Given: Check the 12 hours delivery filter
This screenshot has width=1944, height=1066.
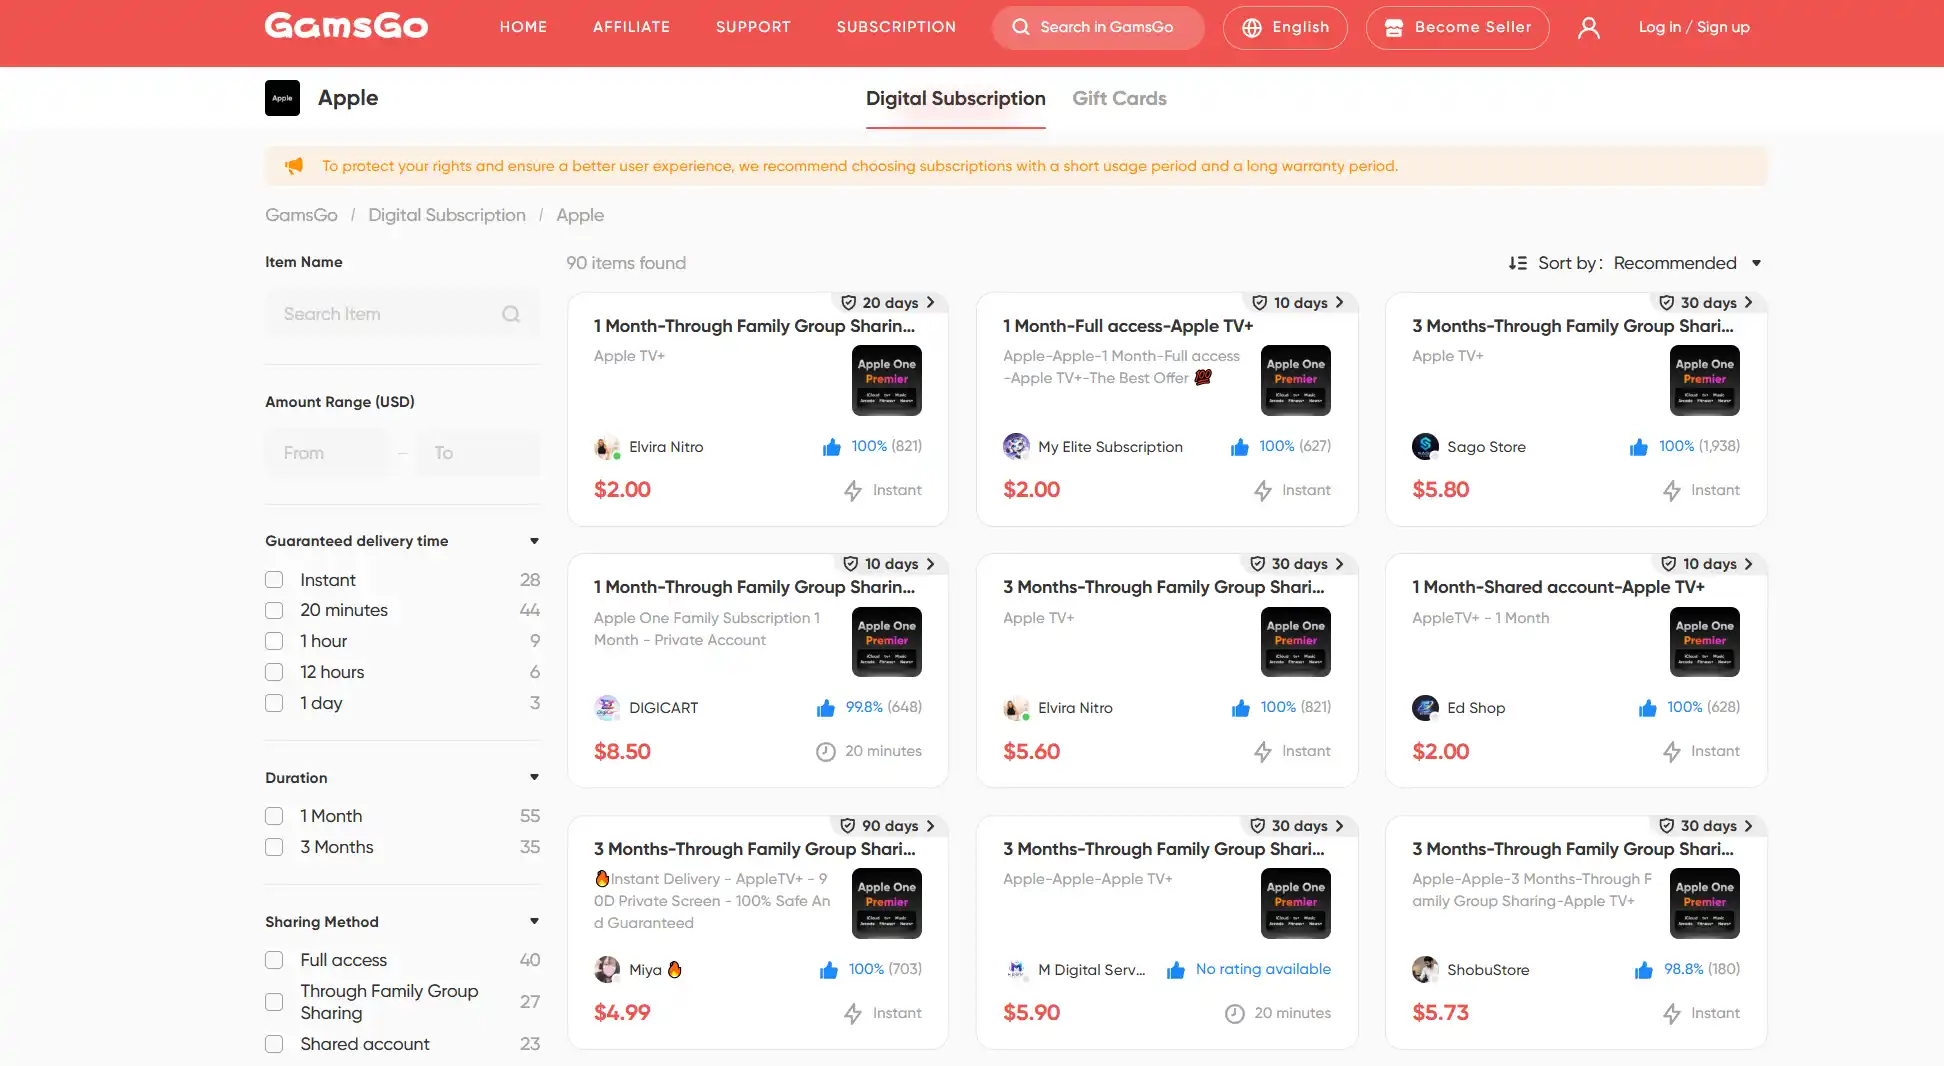Looking at the screenshot, I should [274, 672].
